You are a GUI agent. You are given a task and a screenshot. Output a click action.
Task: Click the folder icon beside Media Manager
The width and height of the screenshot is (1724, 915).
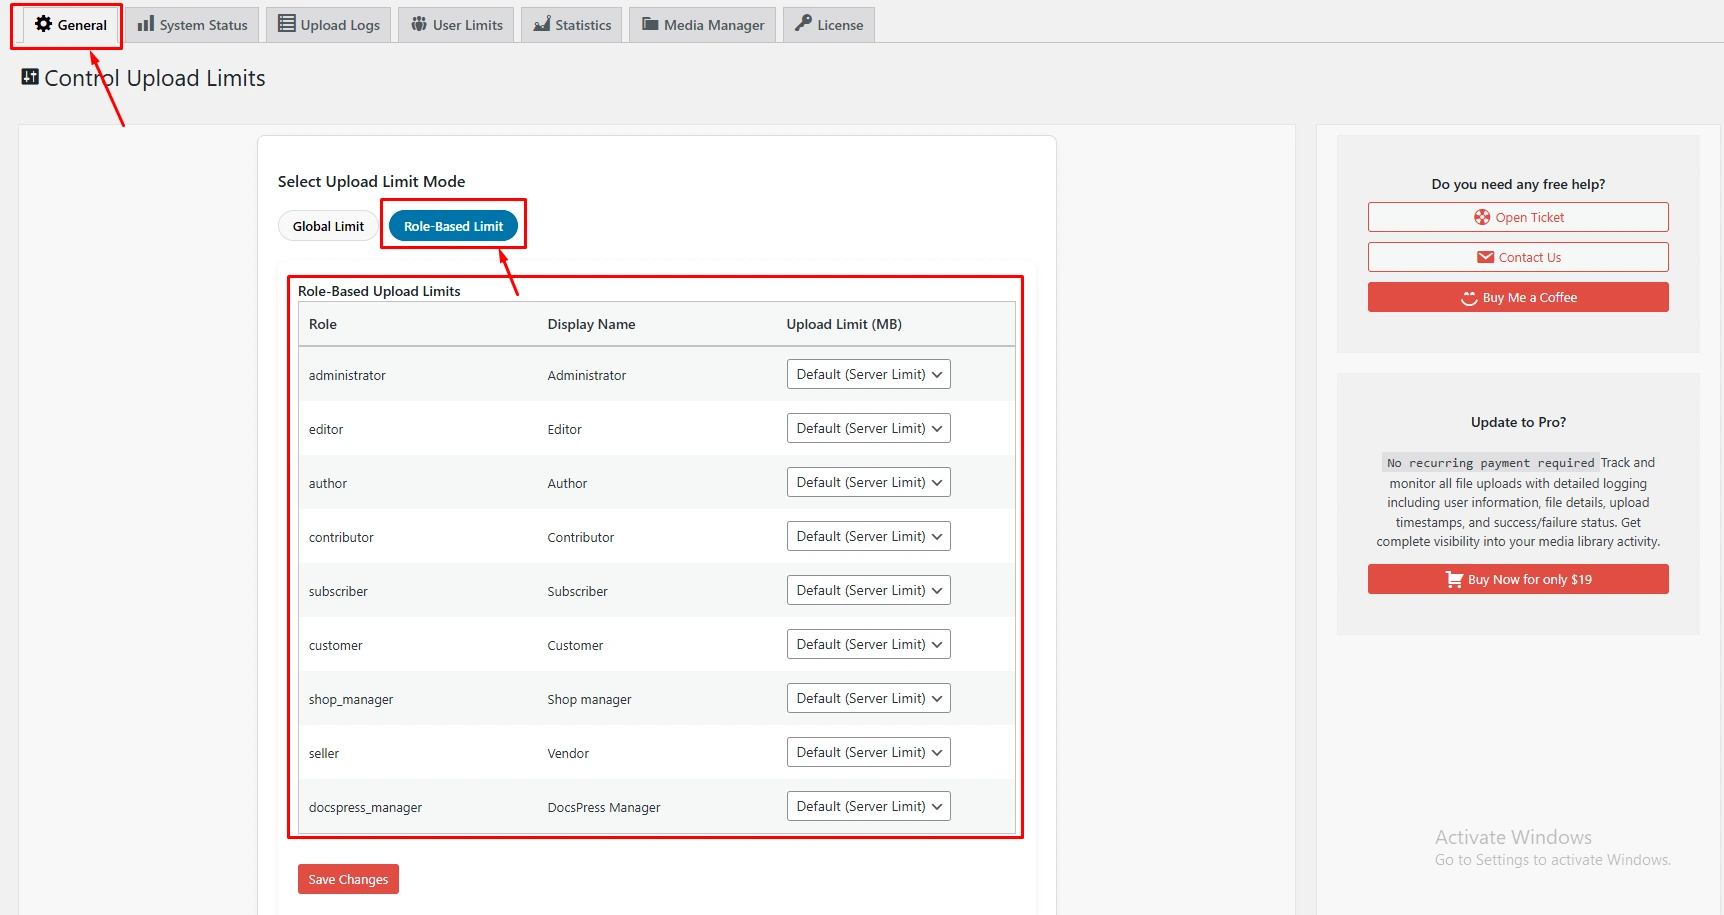tap(650, 24)
